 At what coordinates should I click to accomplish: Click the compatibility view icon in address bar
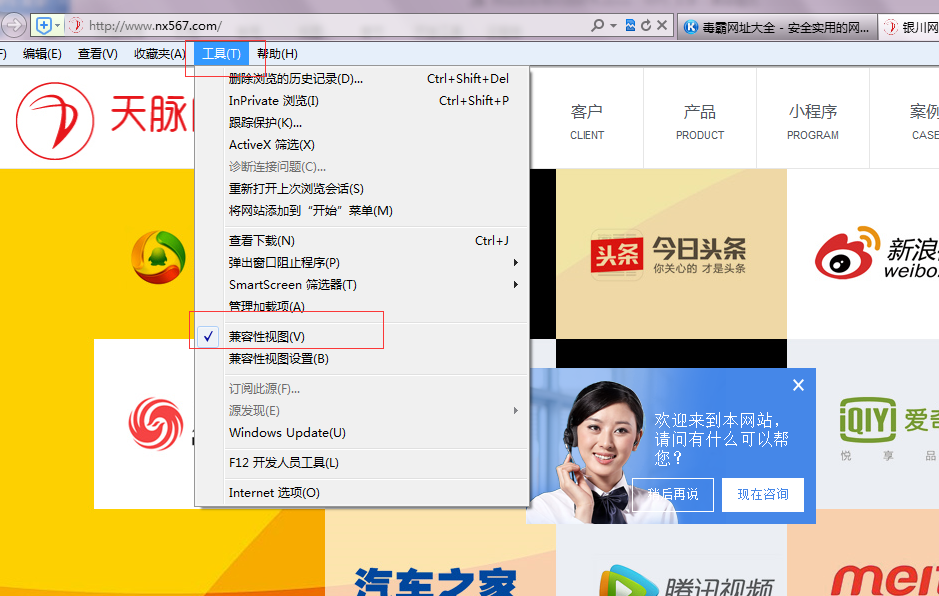click(630, 25)
